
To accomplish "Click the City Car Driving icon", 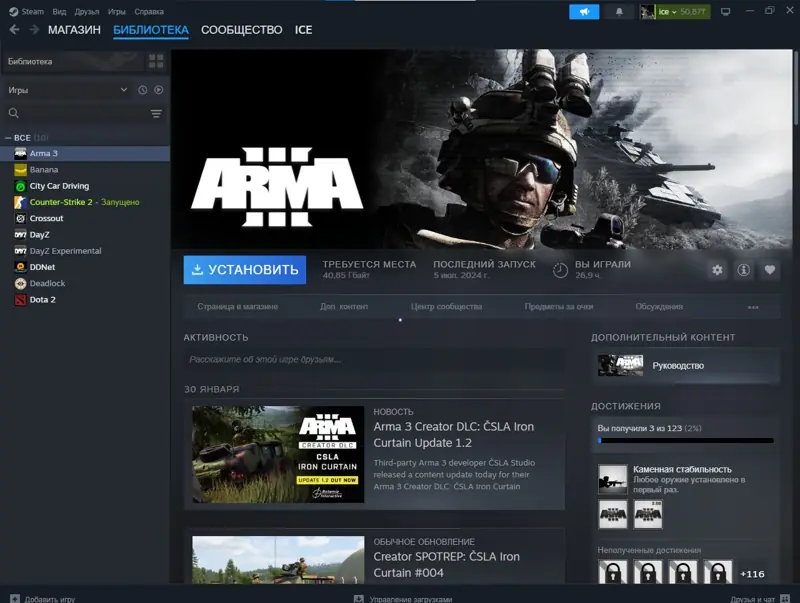I will [x=20, y=186].
